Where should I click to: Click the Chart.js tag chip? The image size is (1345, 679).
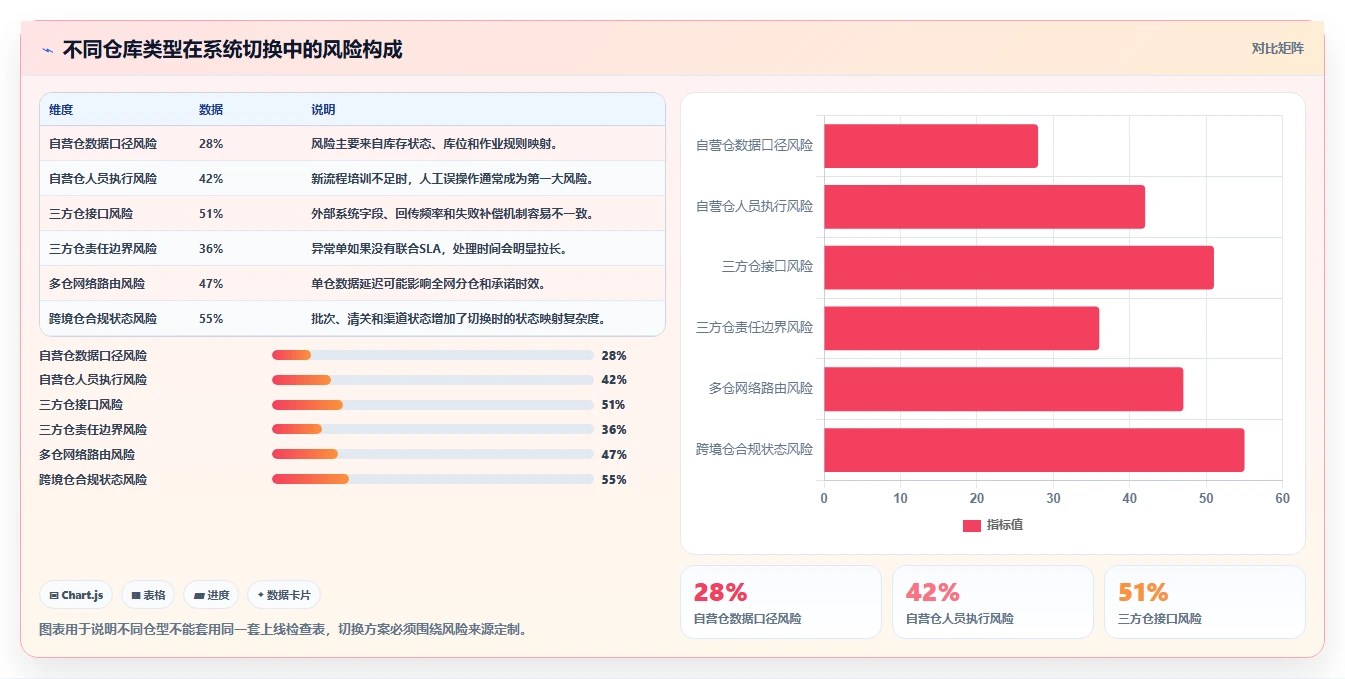coord(77,595)
